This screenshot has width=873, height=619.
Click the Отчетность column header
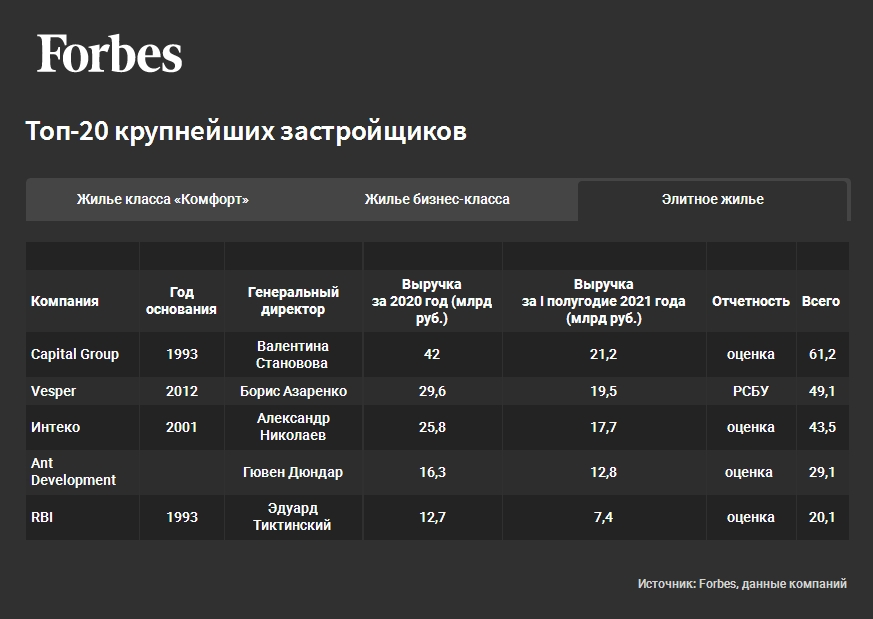tap(751, 301)
